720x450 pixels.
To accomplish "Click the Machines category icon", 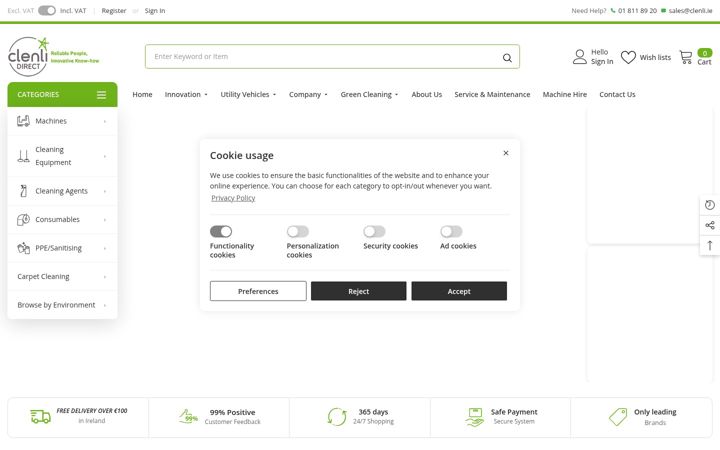I will pyautogui.click(x=23, y=121).
